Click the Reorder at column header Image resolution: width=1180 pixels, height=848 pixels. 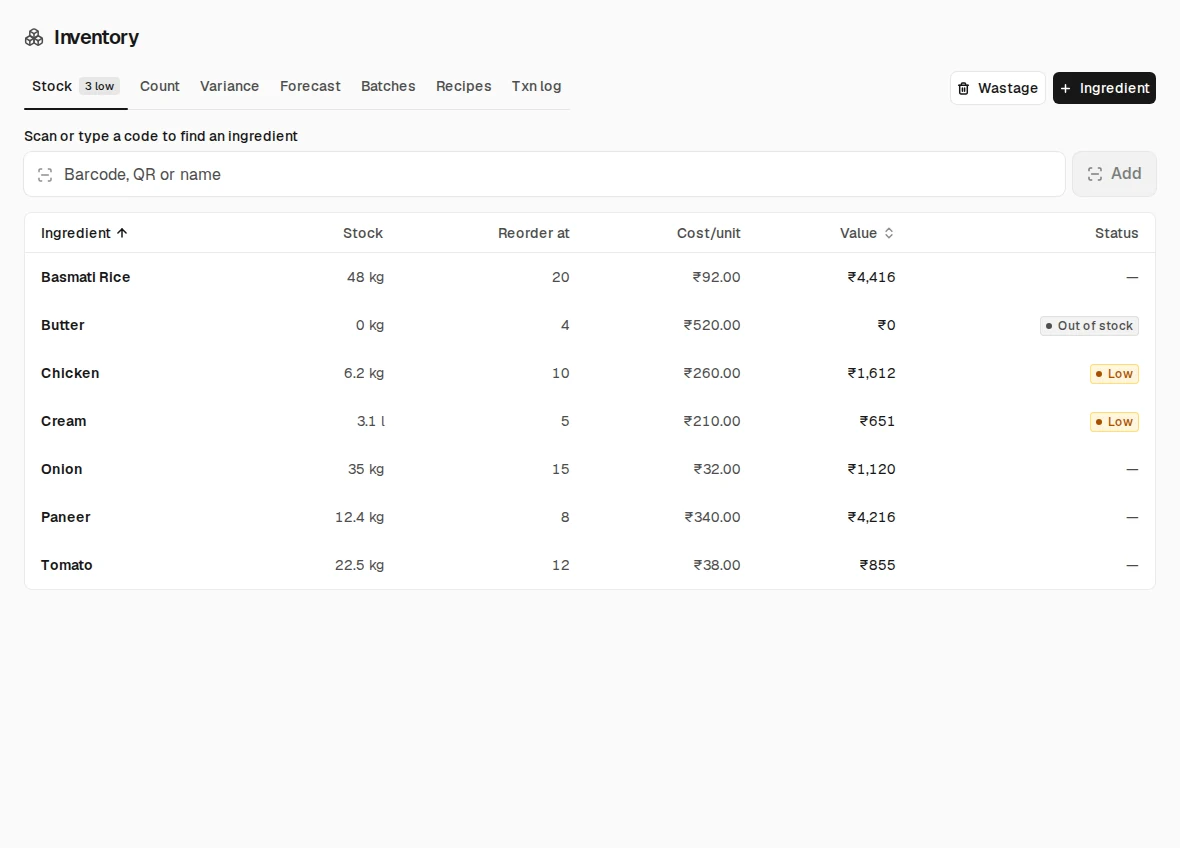534,233
